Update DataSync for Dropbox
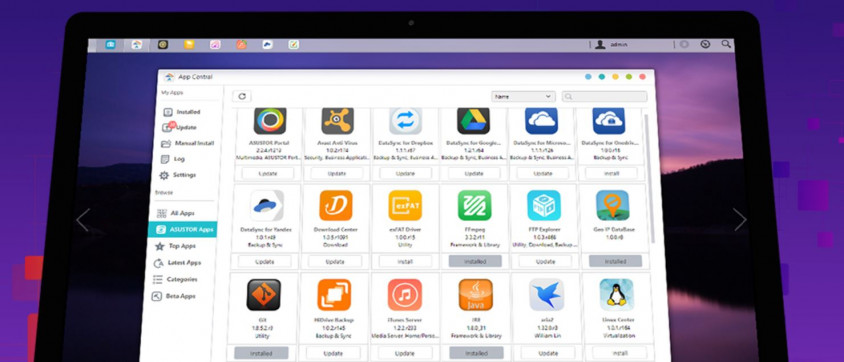This screenshot has height=362, width=844. pyautogui.click(x=405, y=174)
